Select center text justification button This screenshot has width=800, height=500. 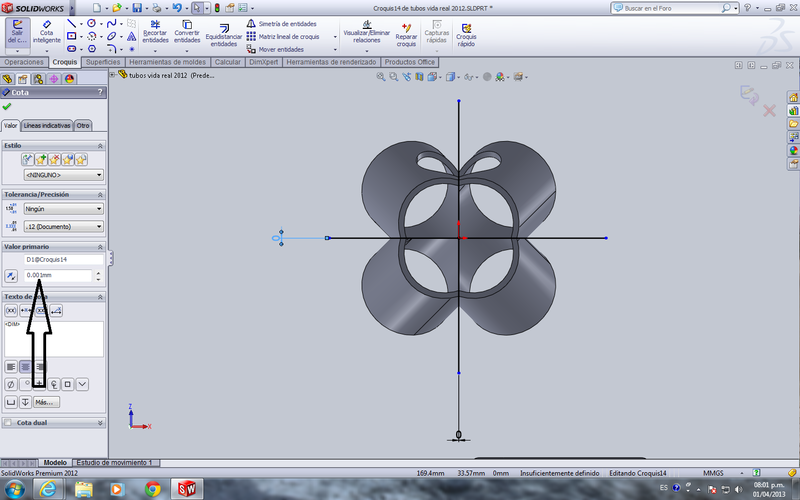point(26,367)
